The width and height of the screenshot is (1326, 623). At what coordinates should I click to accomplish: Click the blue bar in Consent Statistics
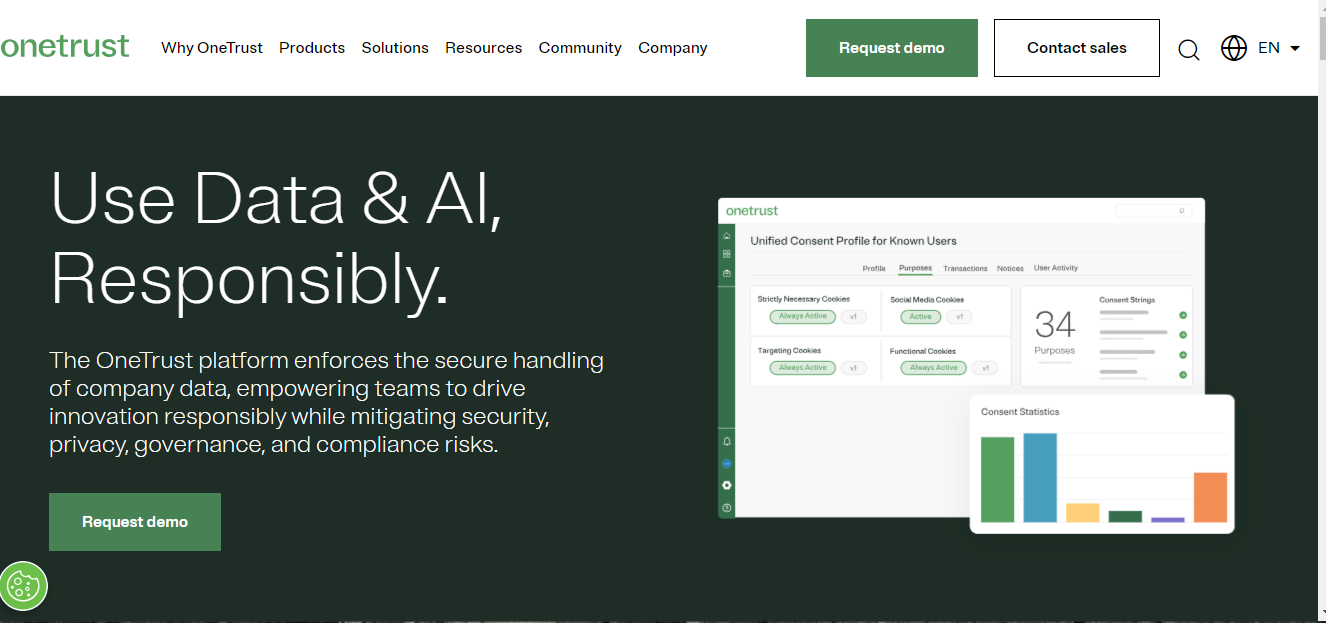pyautogui.click(x=1040, y=477)
